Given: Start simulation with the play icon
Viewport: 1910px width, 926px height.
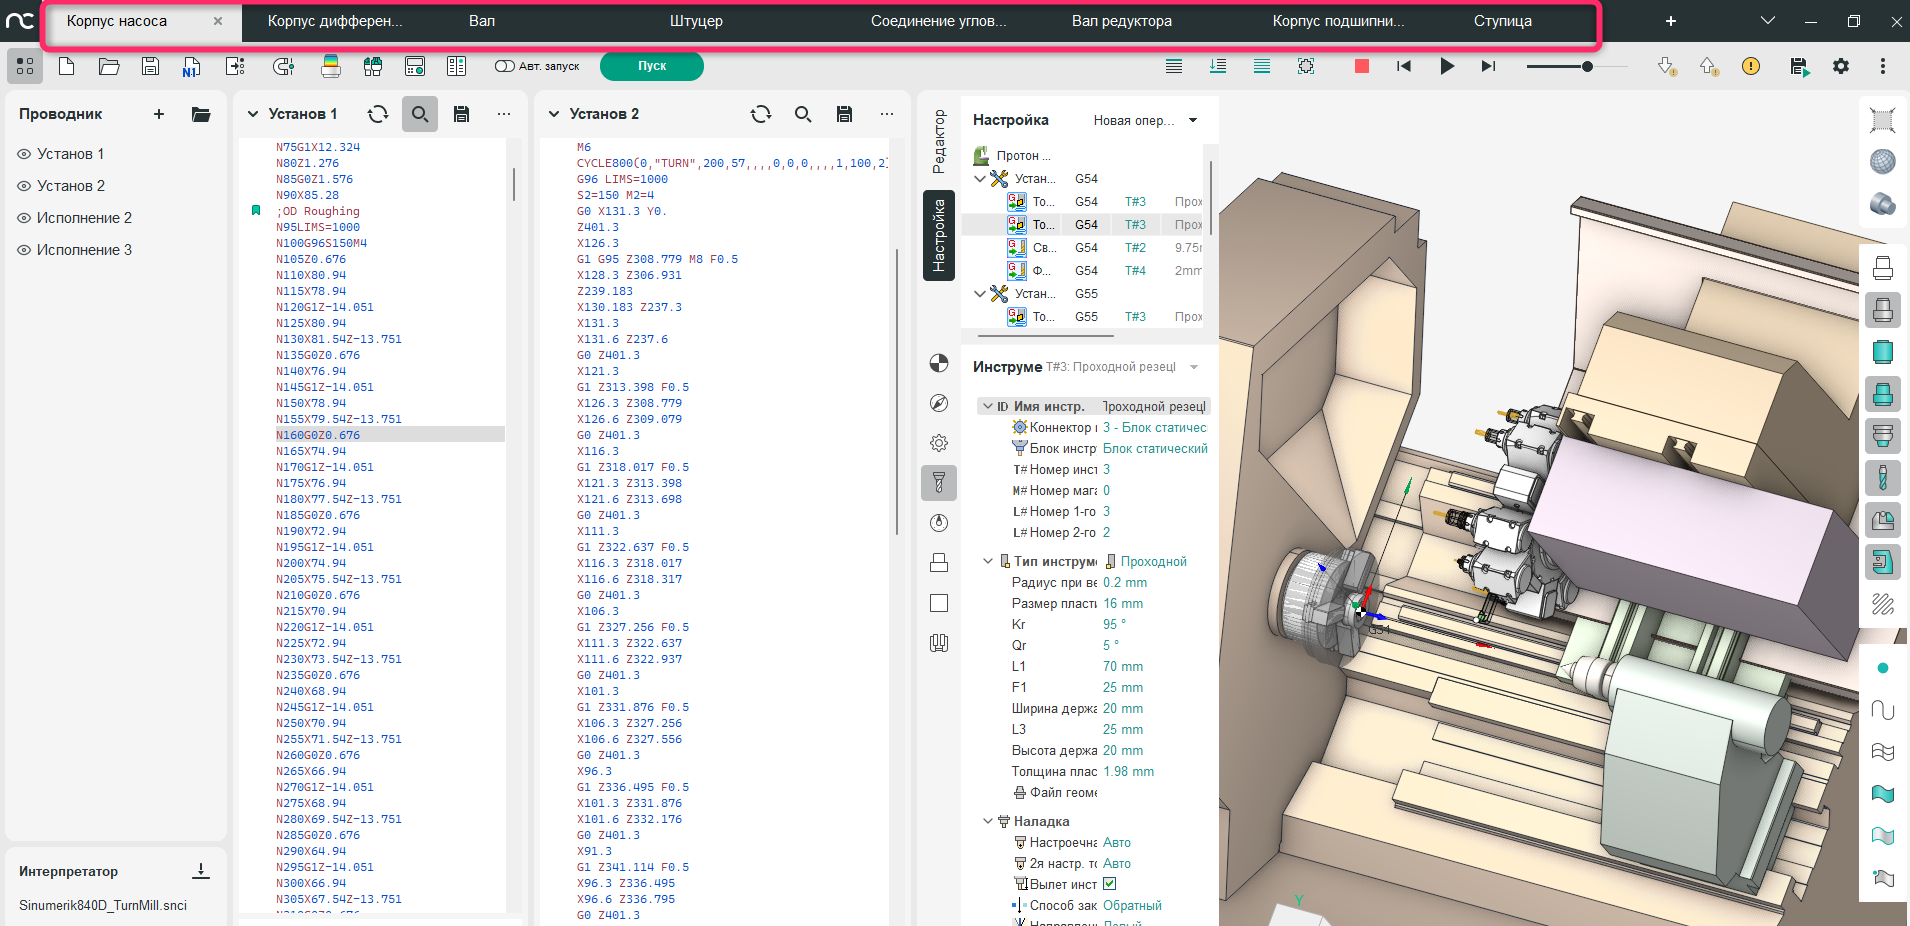Looking at the screenshot, I should (1446, 66).
